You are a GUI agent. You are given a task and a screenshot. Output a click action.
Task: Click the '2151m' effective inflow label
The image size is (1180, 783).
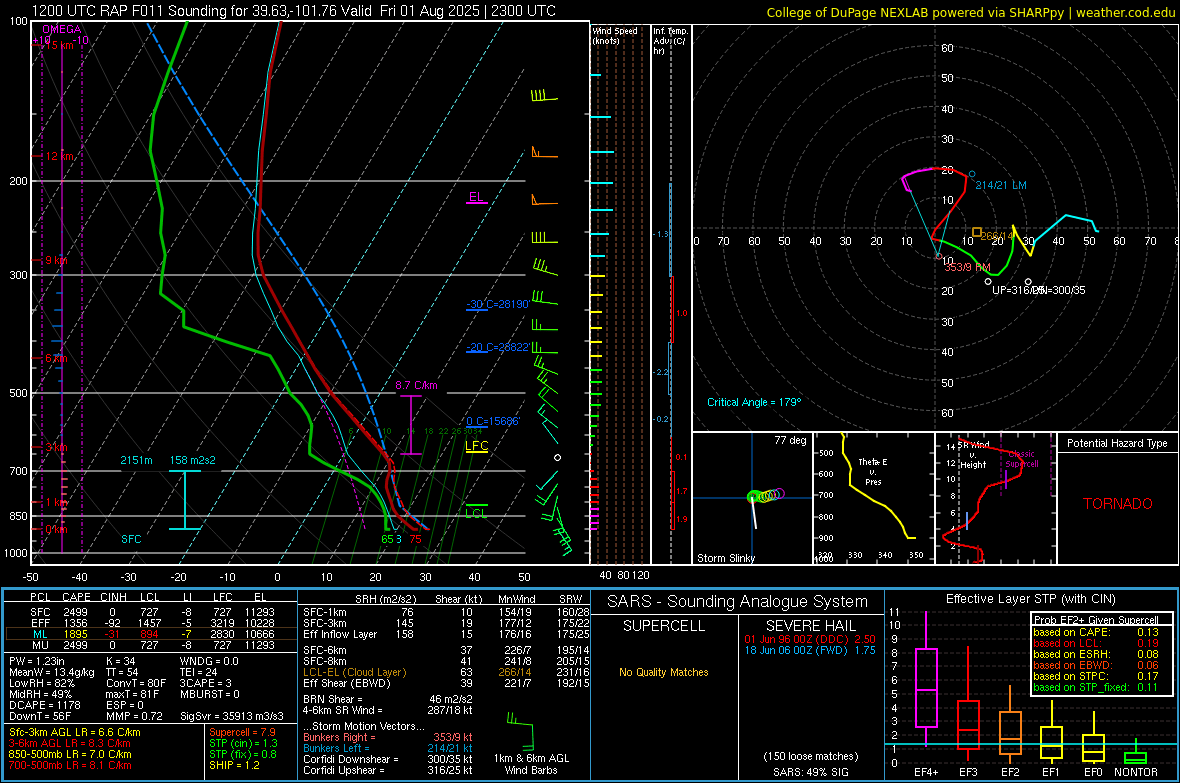tap(136, 460)
